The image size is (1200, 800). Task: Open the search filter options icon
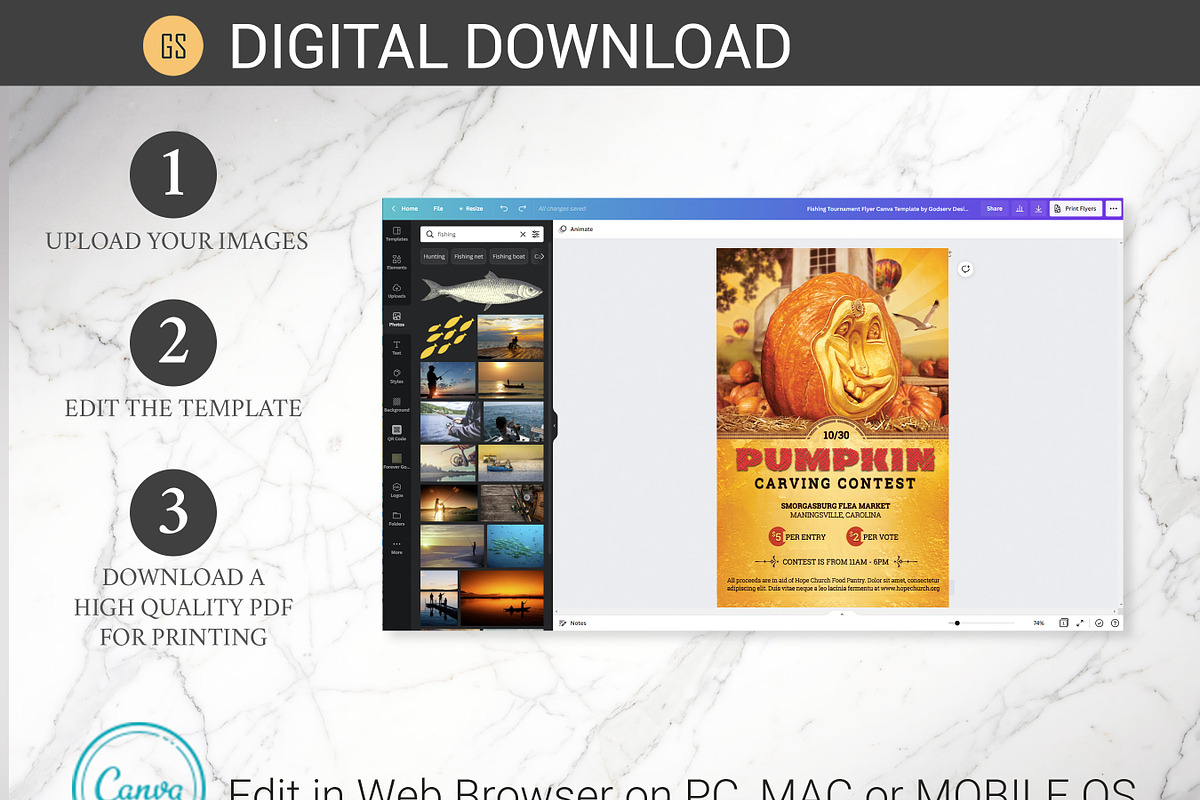point(536,234)
